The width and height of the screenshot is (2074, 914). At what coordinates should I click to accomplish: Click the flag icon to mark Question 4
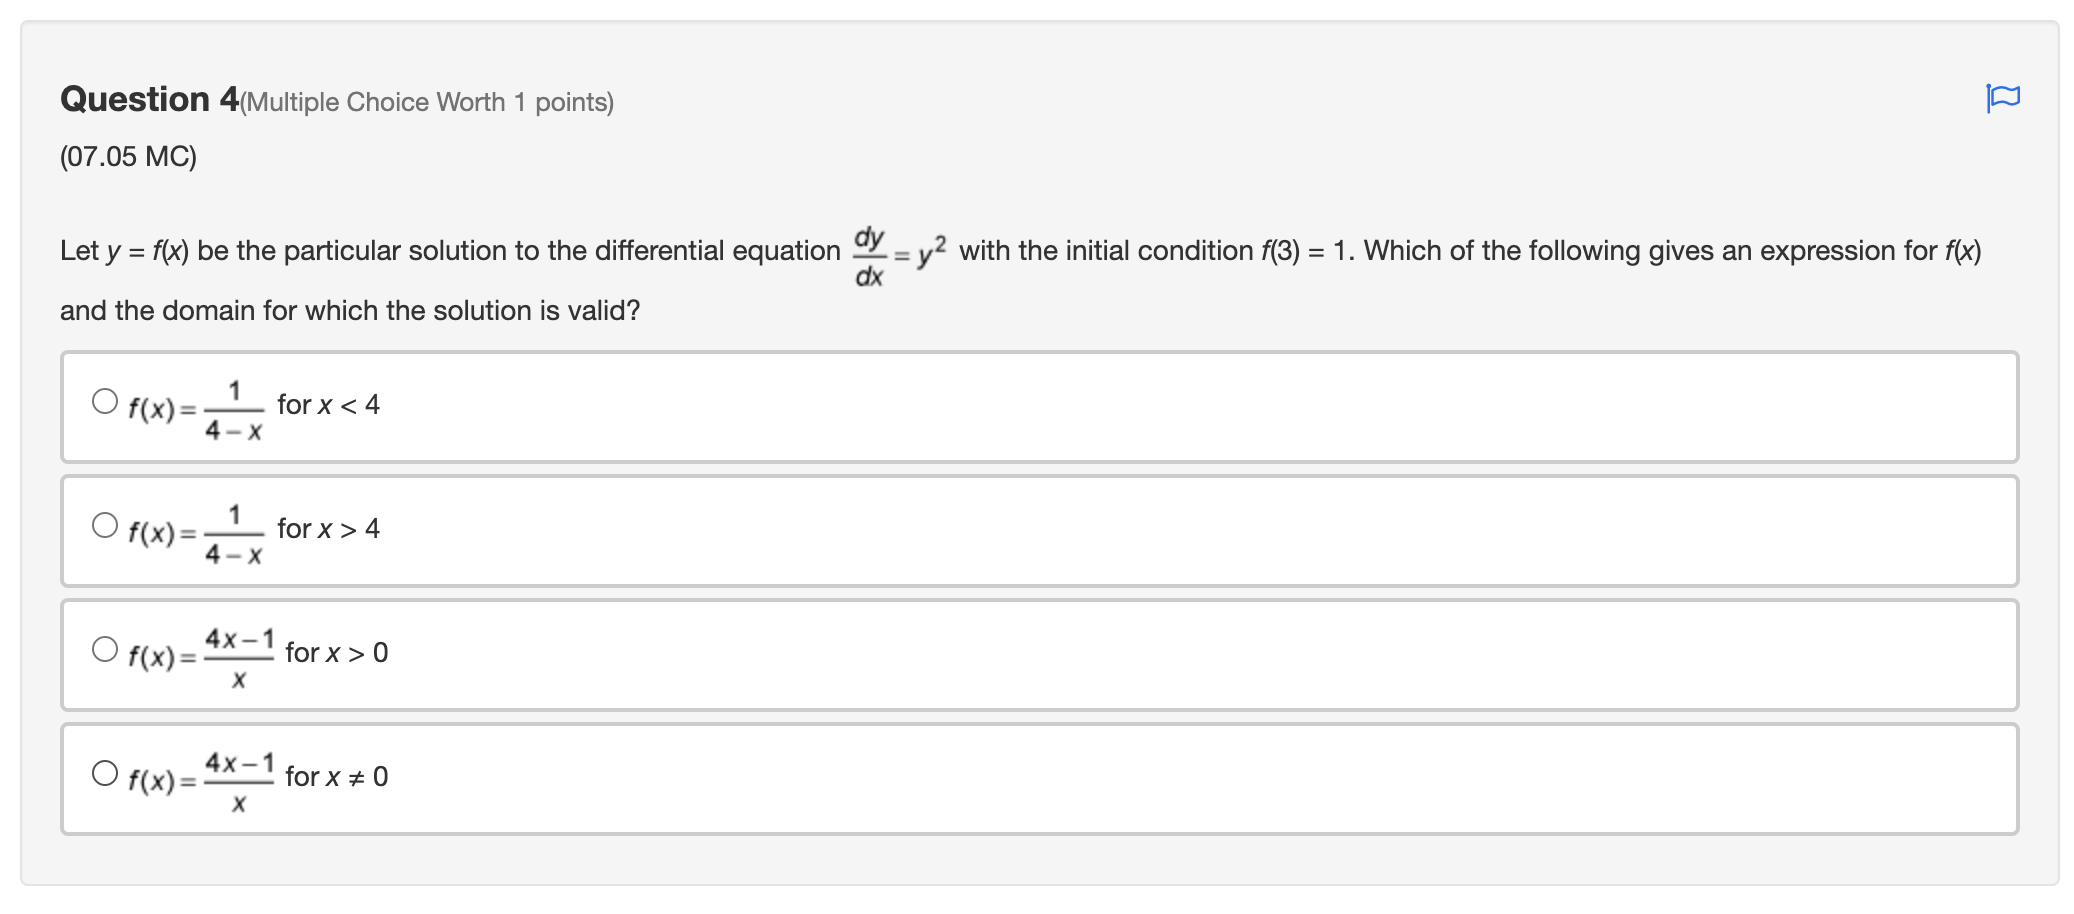click(2003, 98)
